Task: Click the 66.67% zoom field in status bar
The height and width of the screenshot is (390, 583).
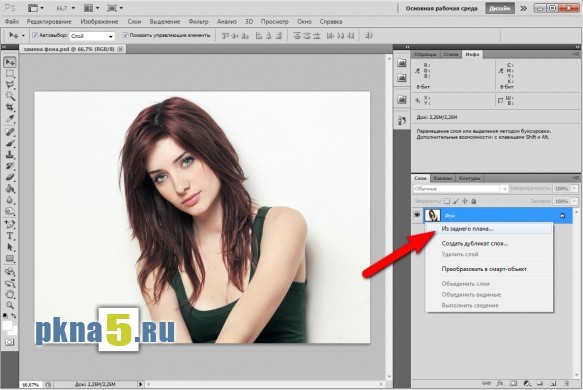Action: pyautogui.click(x=31, y=384)
